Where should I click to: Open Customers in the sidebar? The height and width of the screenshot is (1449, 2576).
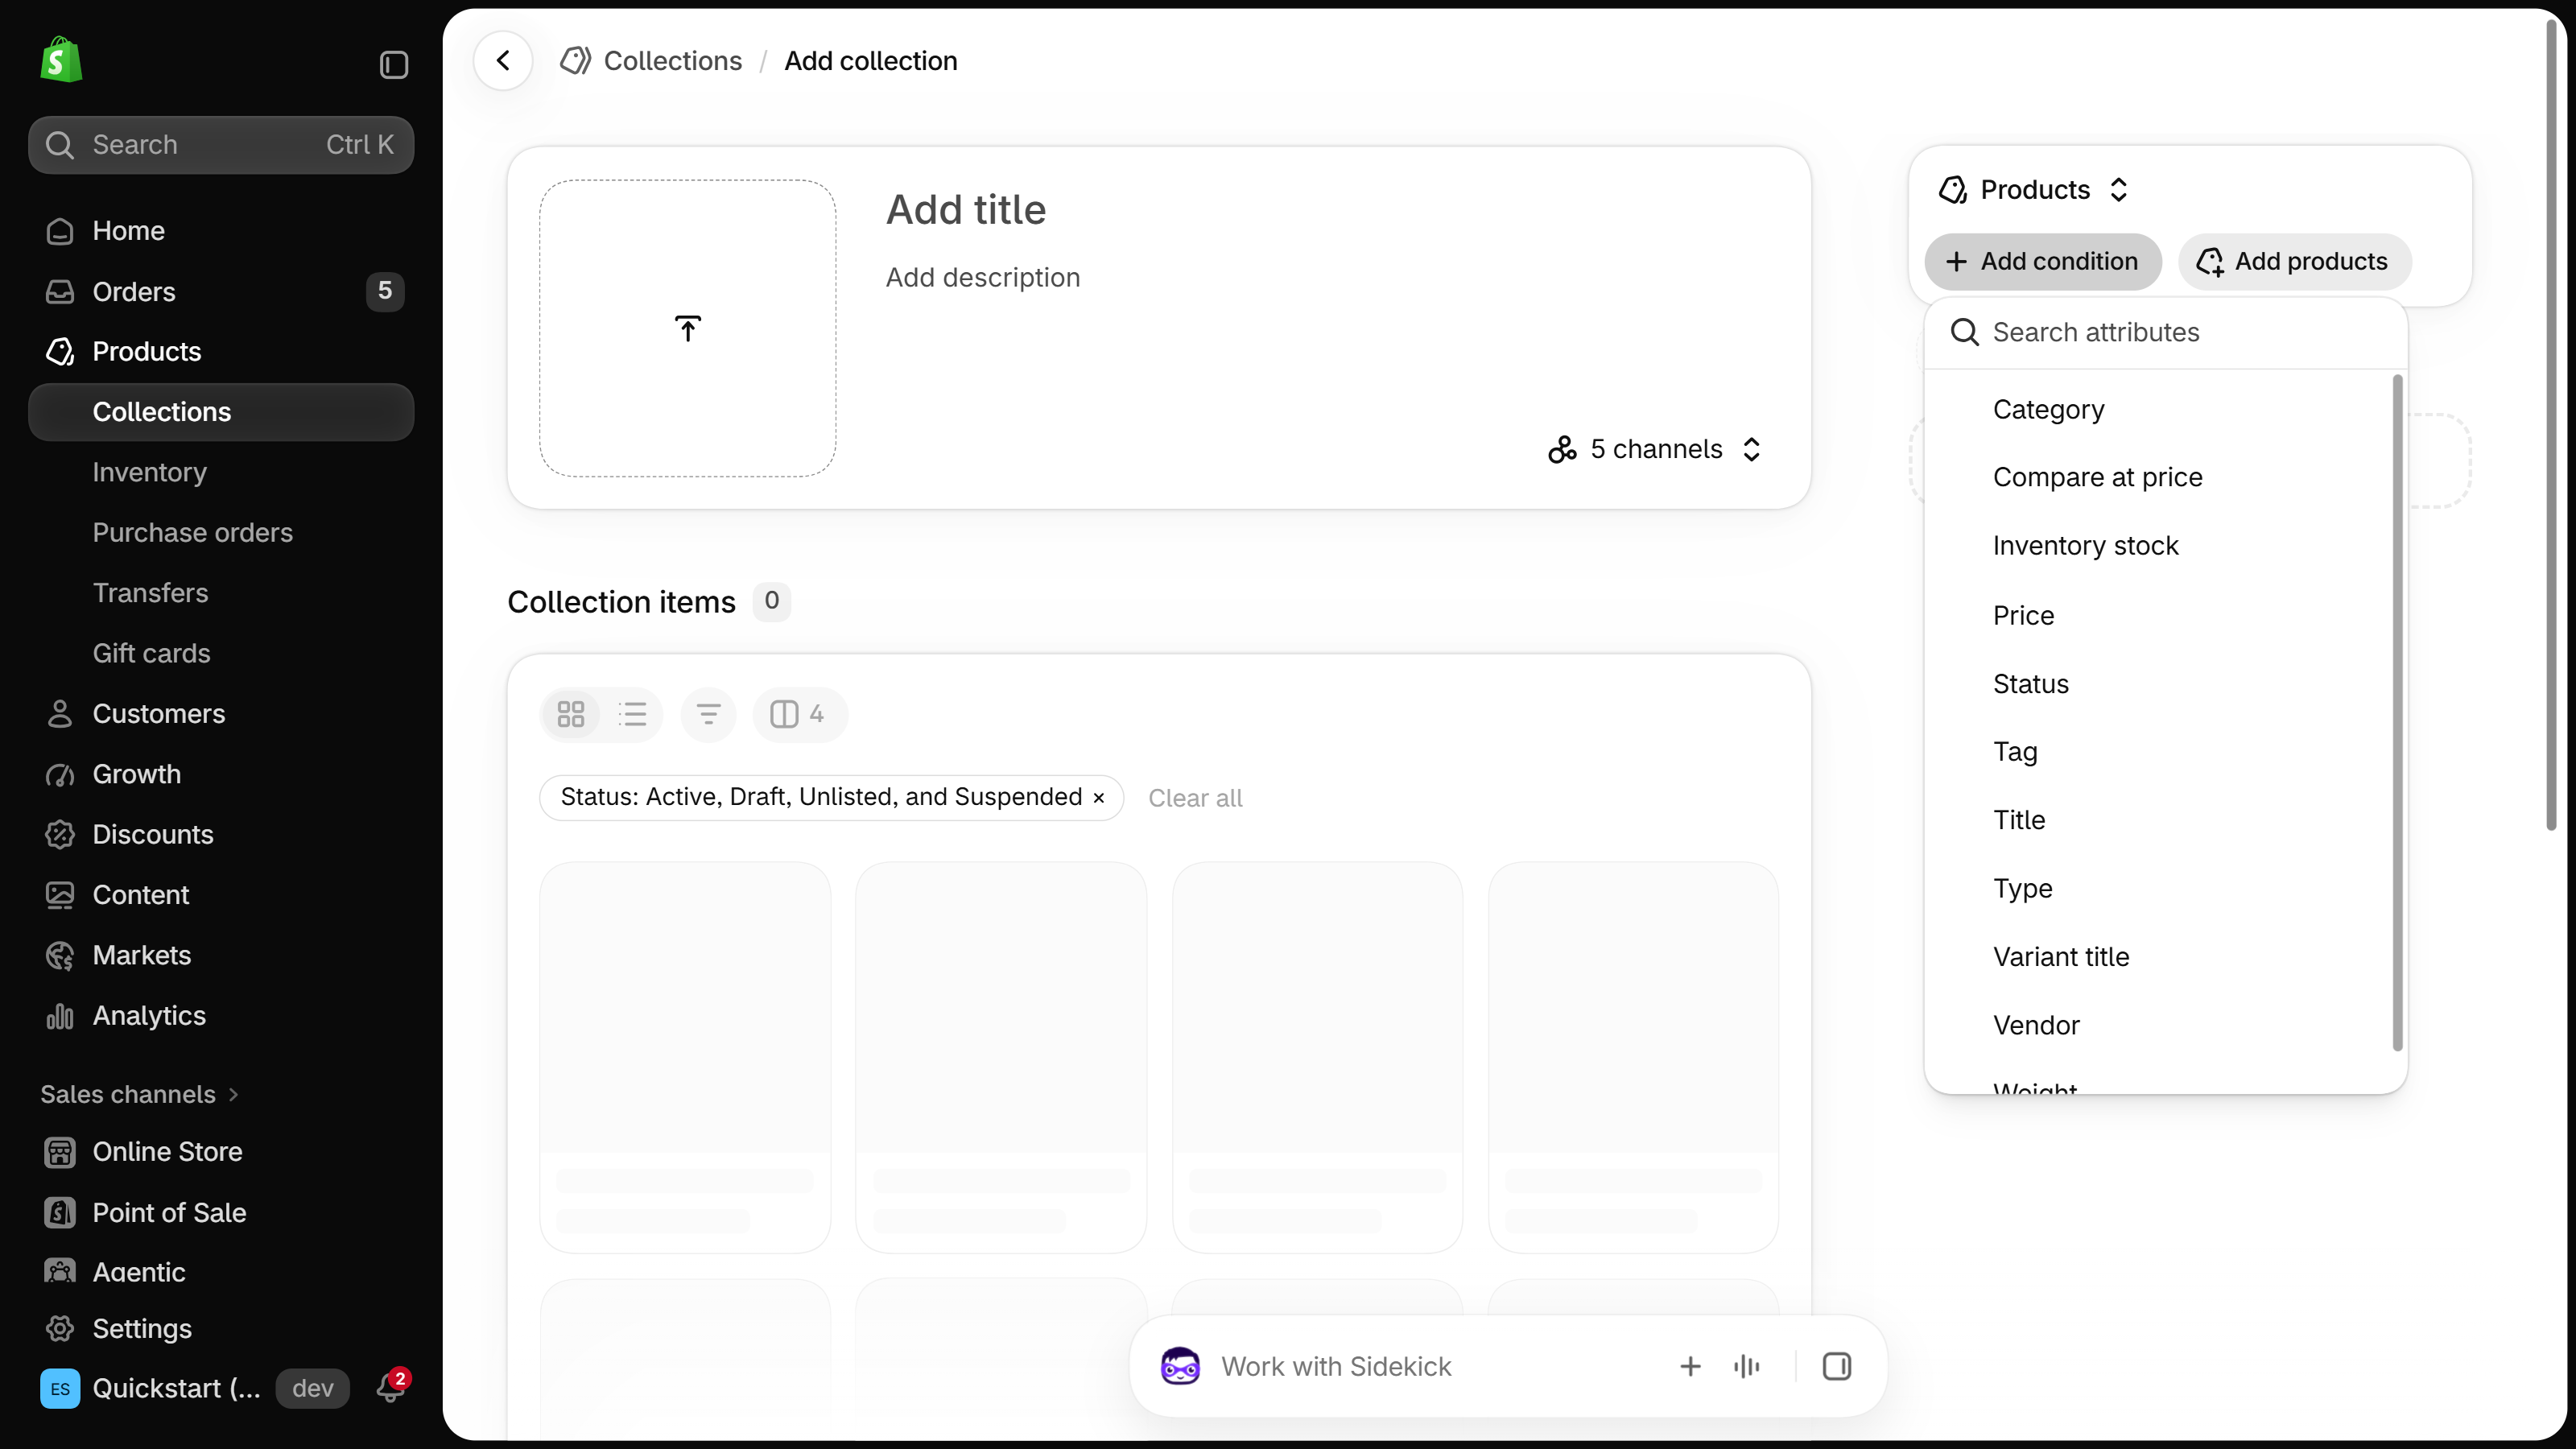(221, 714)
